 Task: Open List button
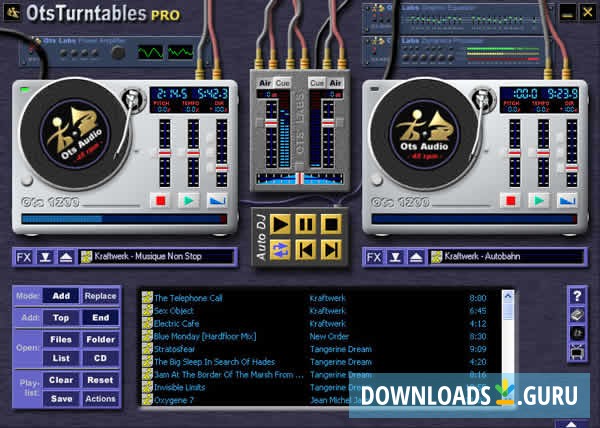click(61, 358)
